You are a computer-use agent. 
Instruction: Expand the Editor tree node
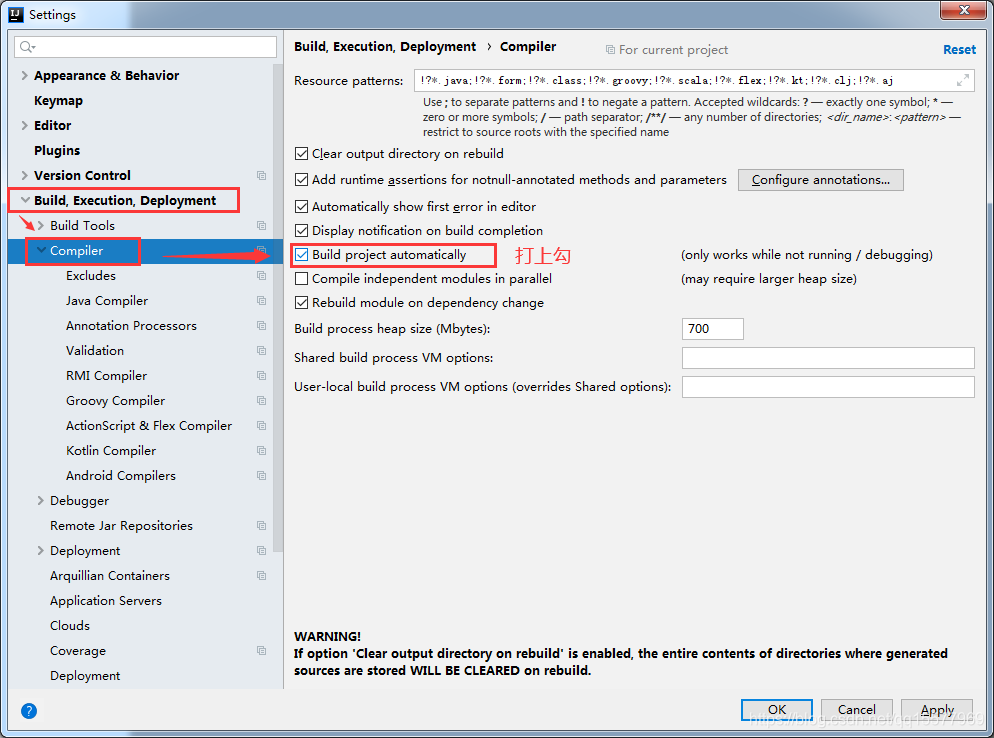pos(22,125)
